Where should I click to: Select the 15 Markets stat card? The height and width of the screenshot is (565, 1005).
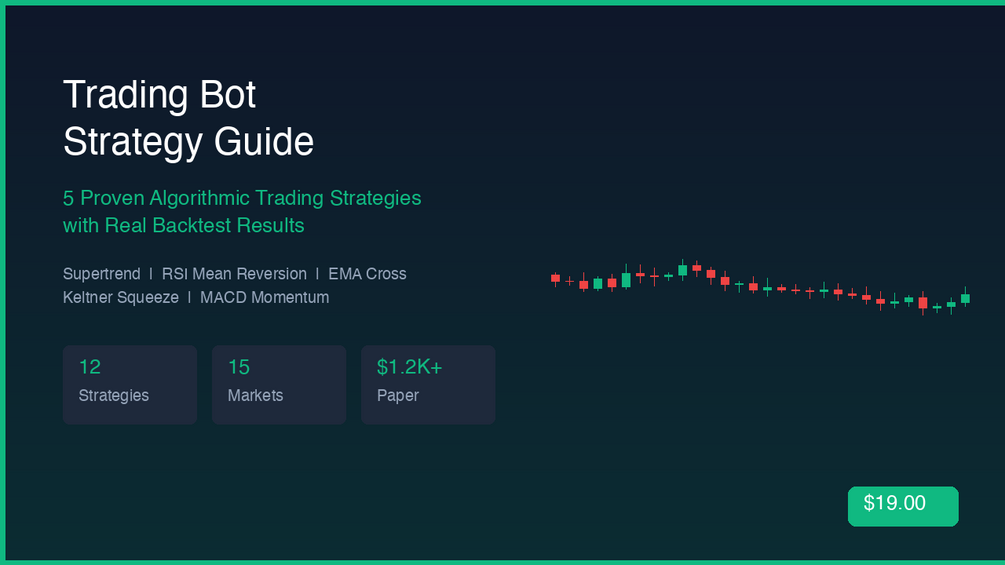tap(278, 384)
